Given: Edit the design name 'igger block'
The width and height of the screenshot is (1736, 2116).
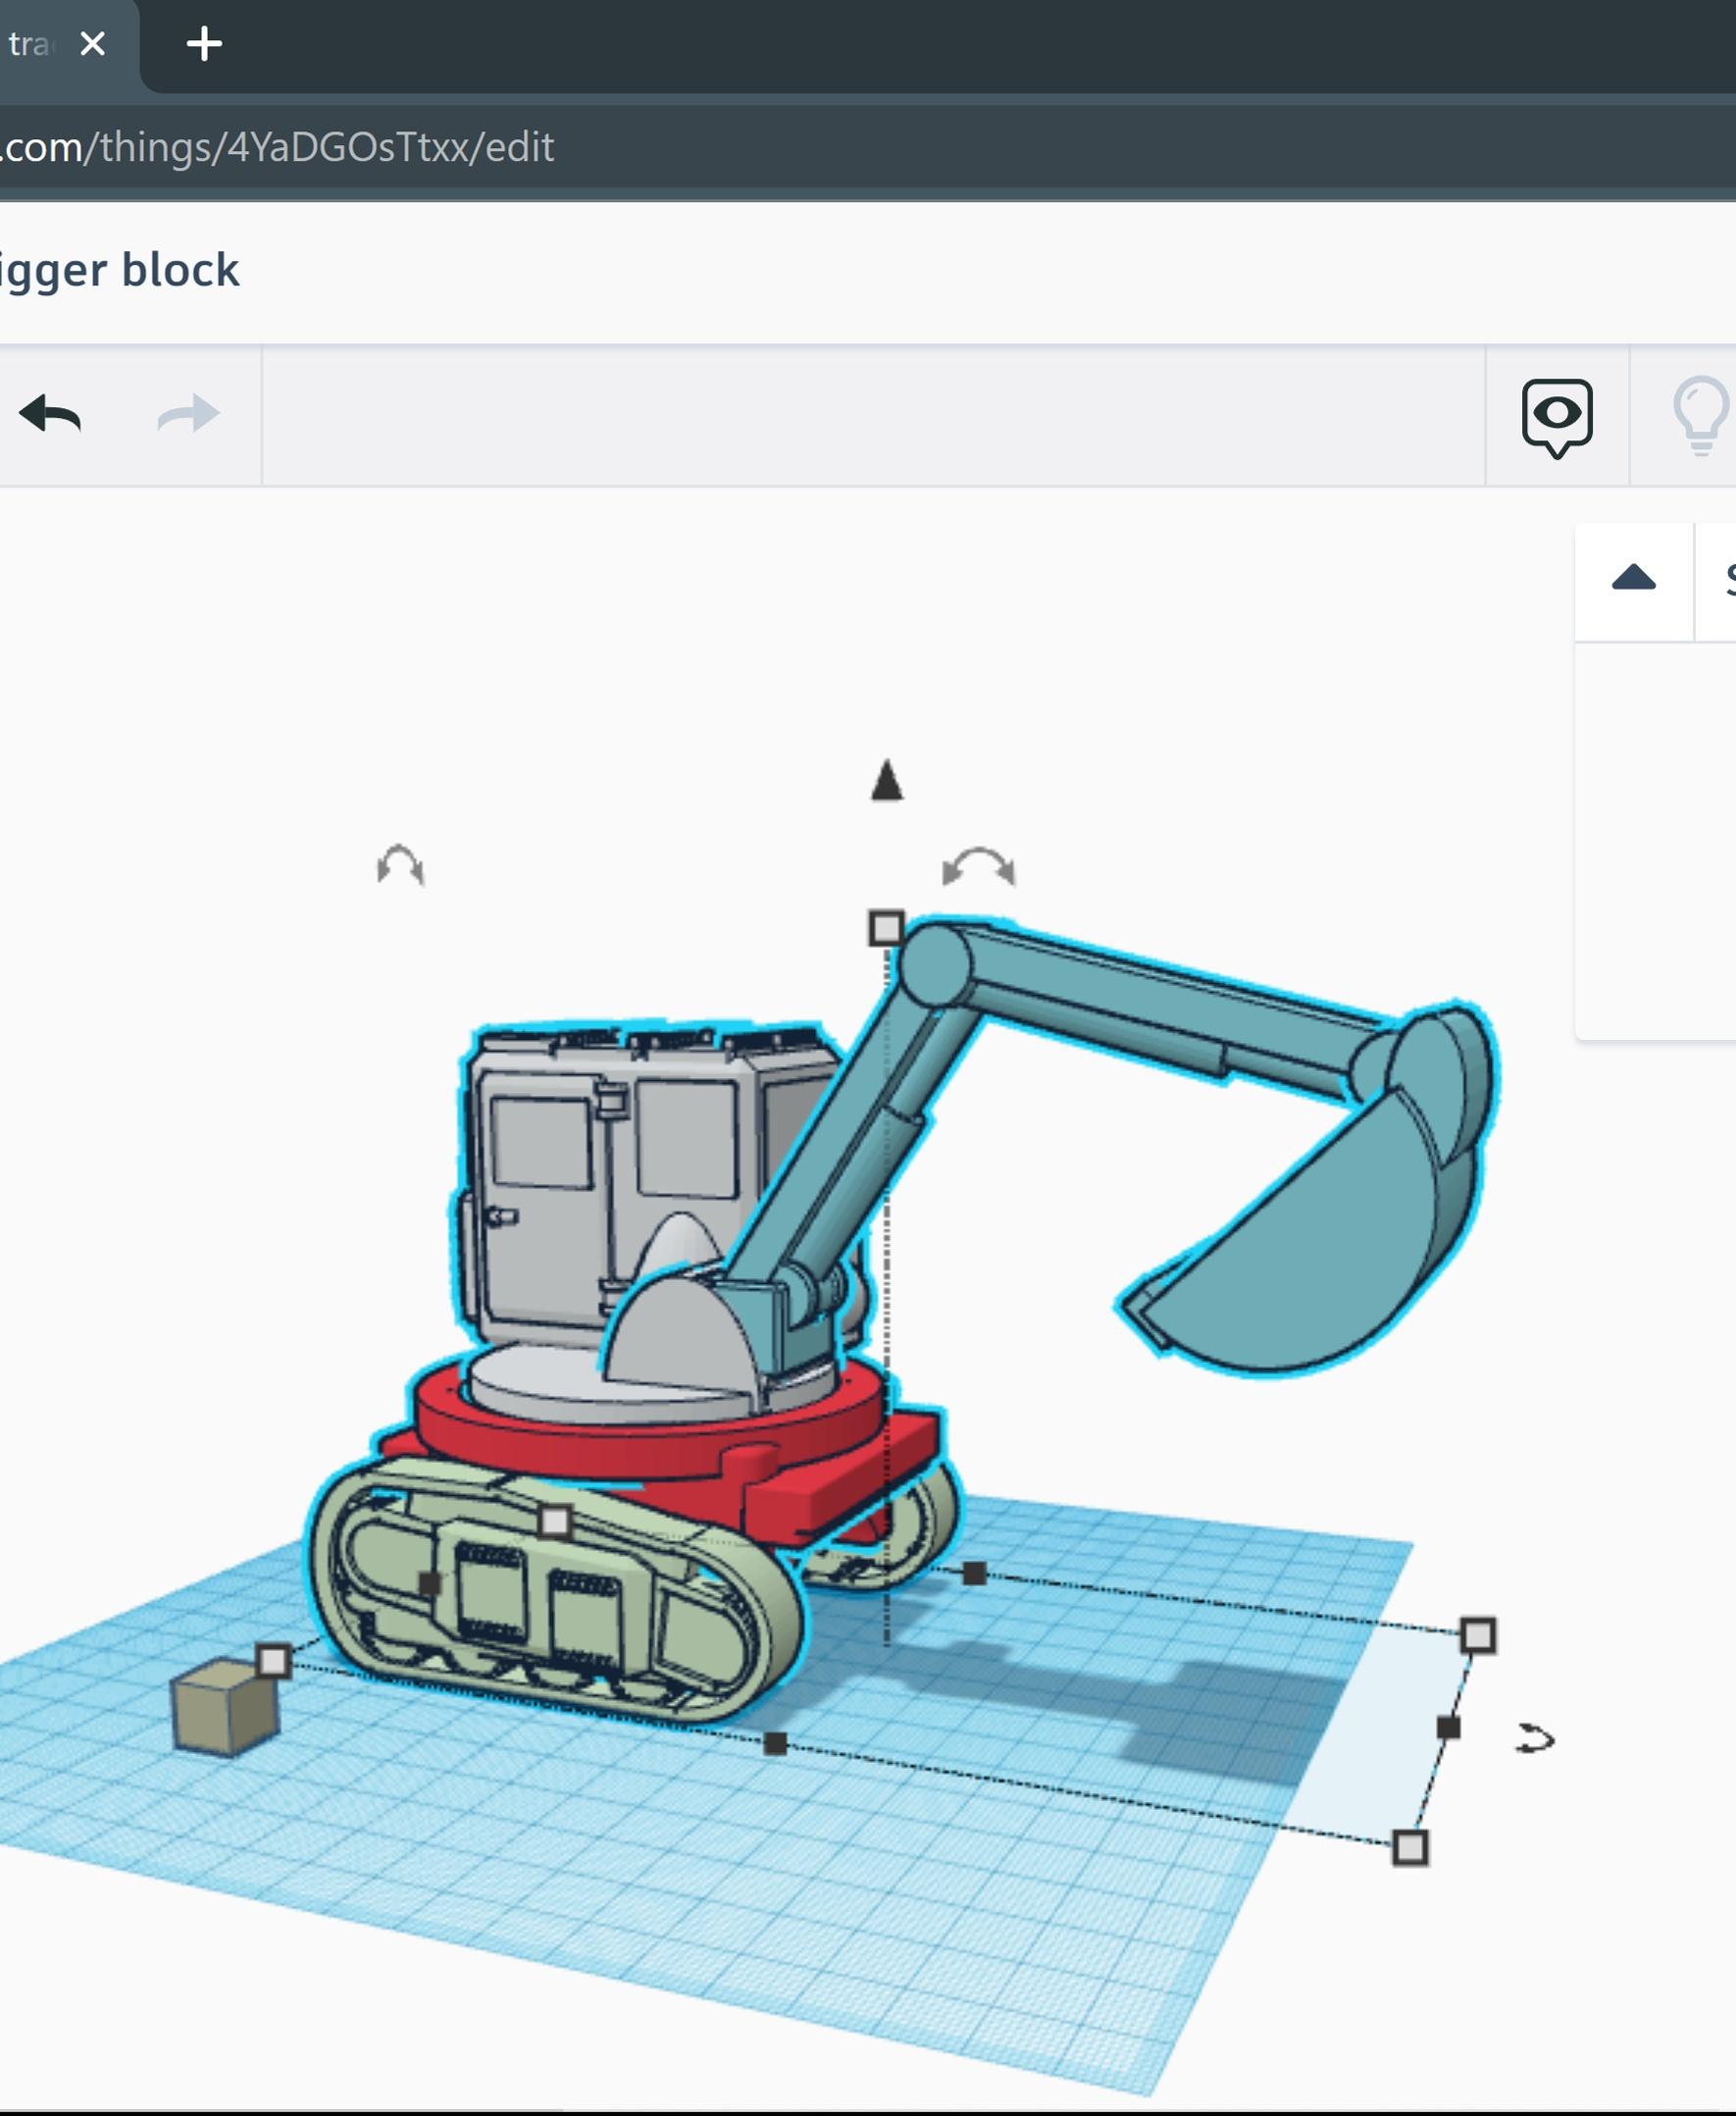Looking at the screenshot, I should point(118,270).
